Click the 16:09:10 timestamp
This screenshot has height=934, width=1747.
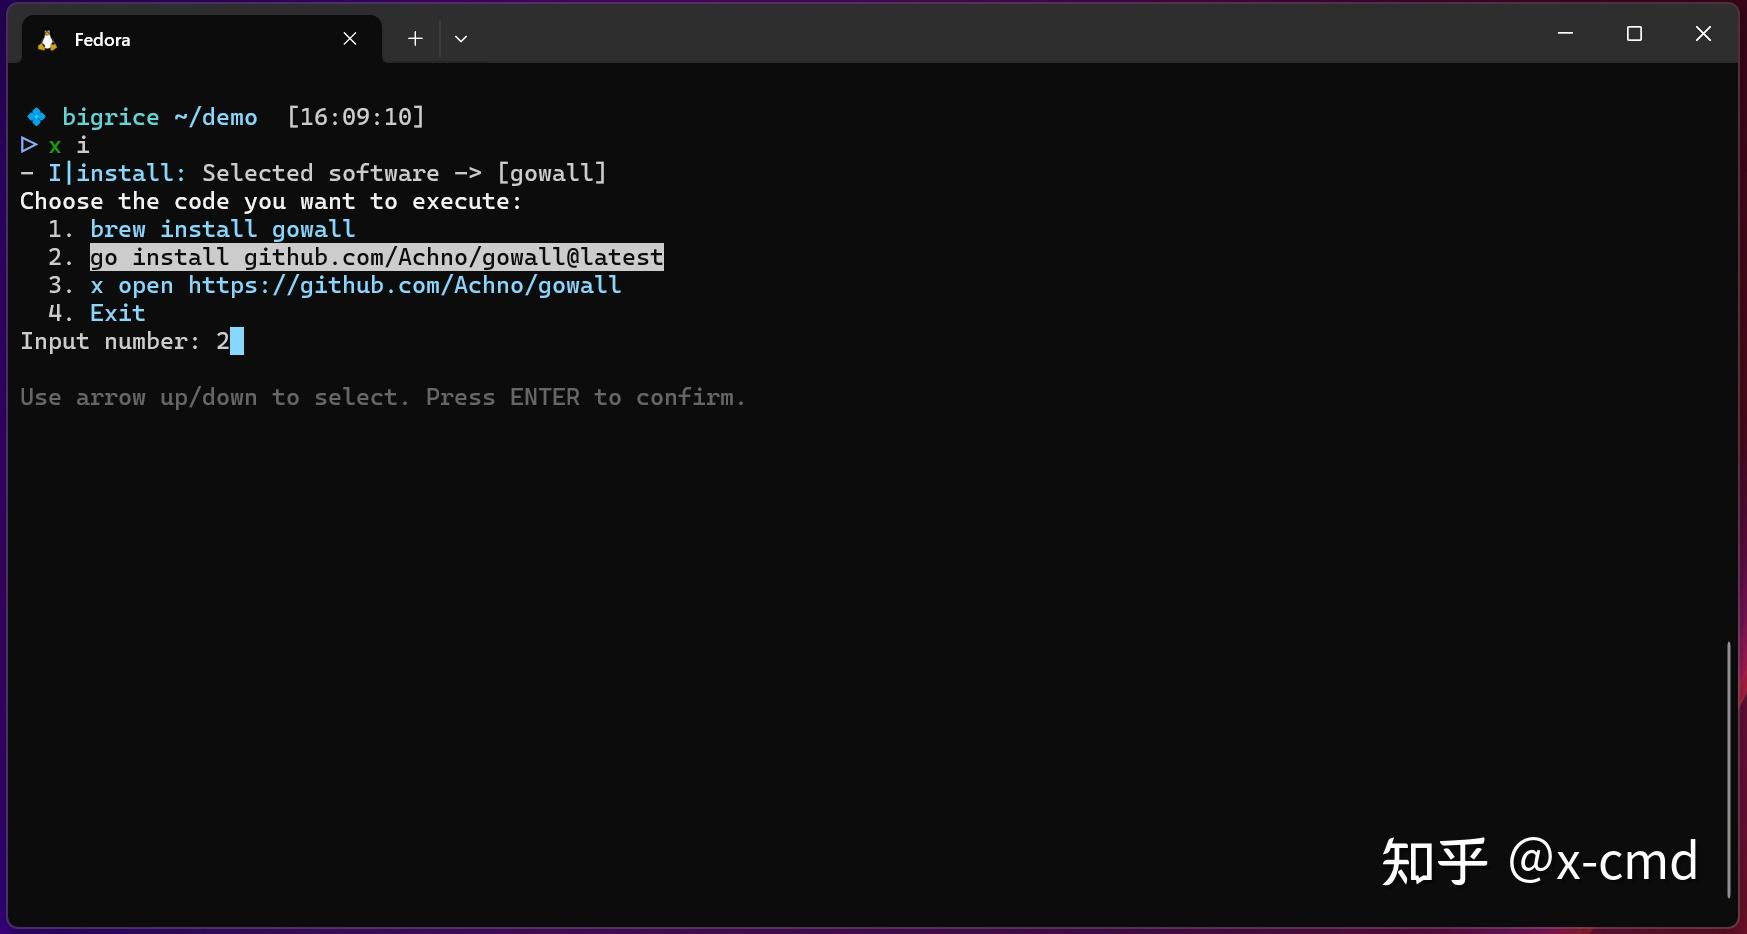tap(356, 117)
